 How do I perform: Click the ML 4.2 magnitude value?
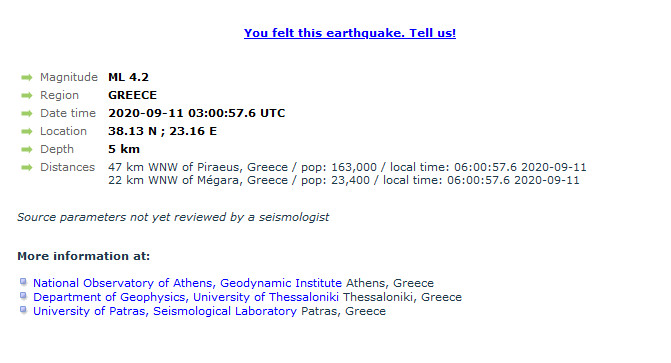(128, 77)
